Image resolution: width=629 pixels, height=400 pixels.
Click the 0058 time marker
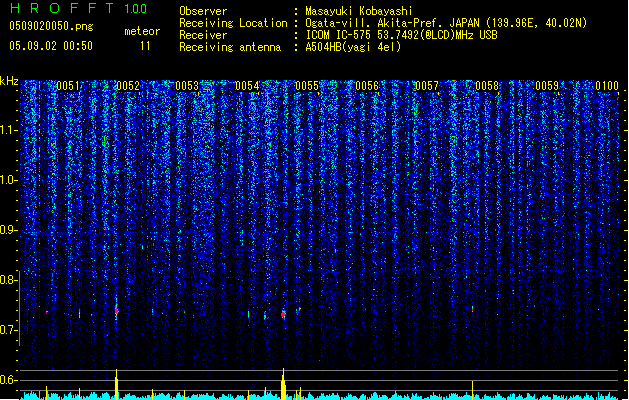(x=487, y=86)
